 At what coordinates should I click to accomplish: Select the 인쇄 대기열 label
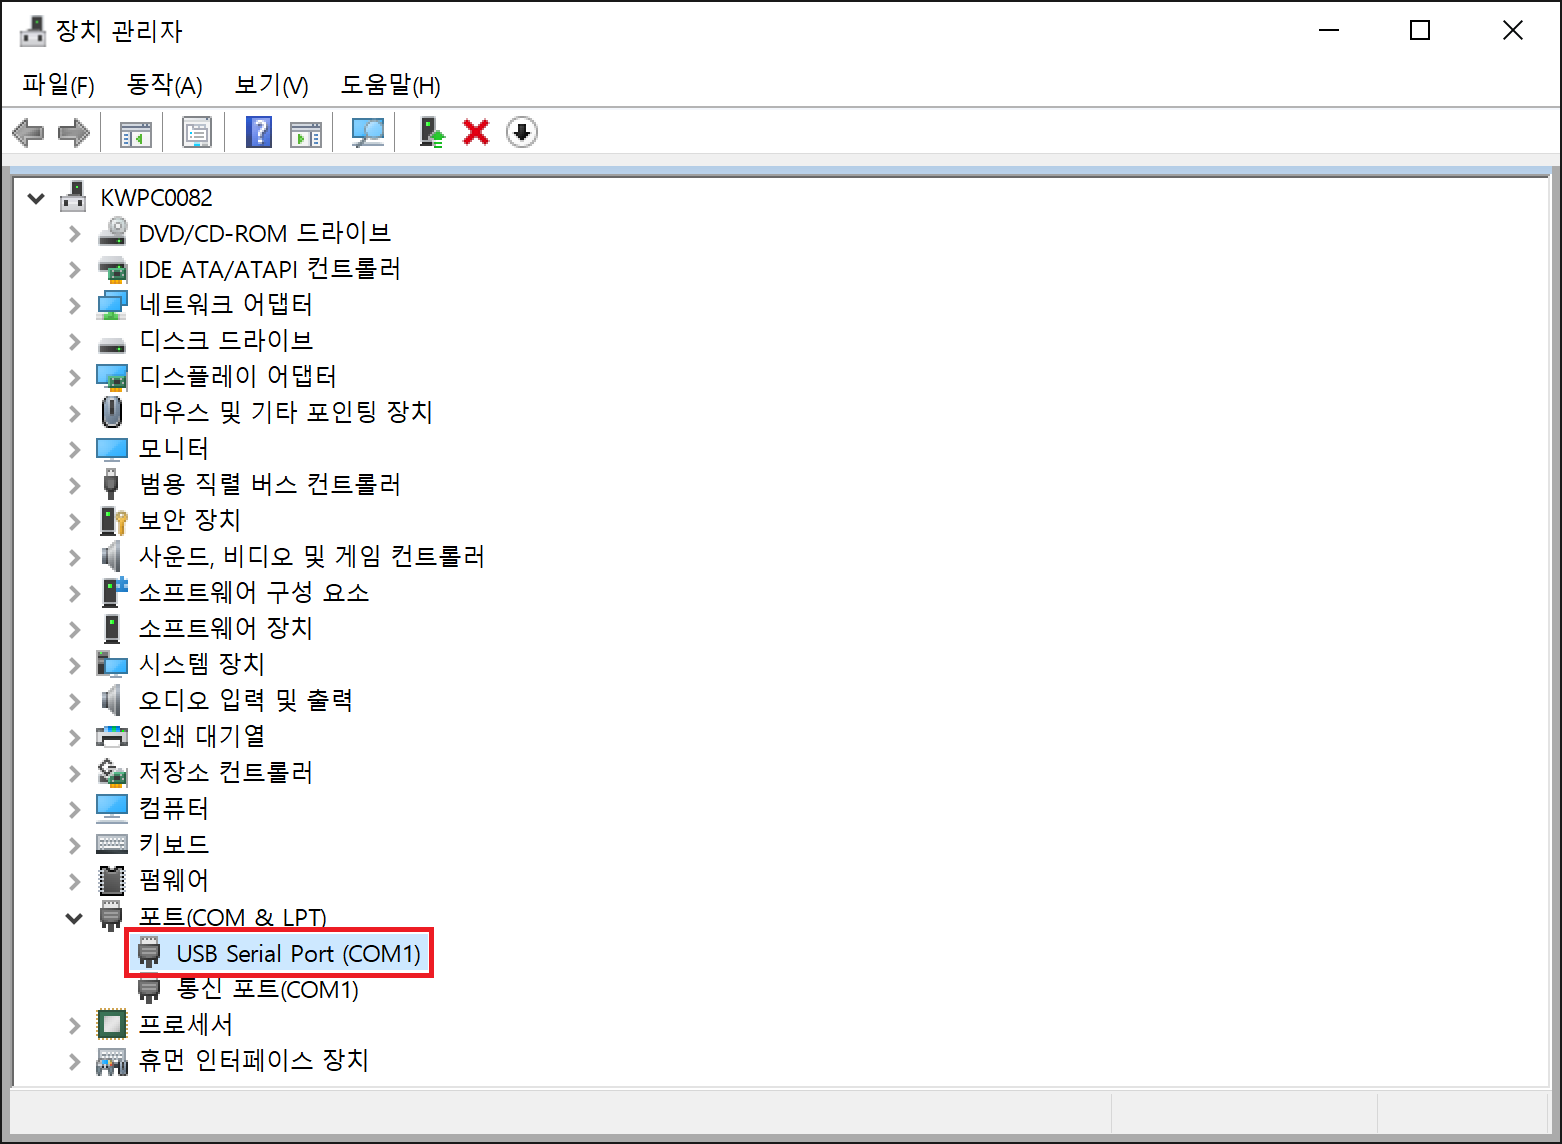tap(202, 736)
